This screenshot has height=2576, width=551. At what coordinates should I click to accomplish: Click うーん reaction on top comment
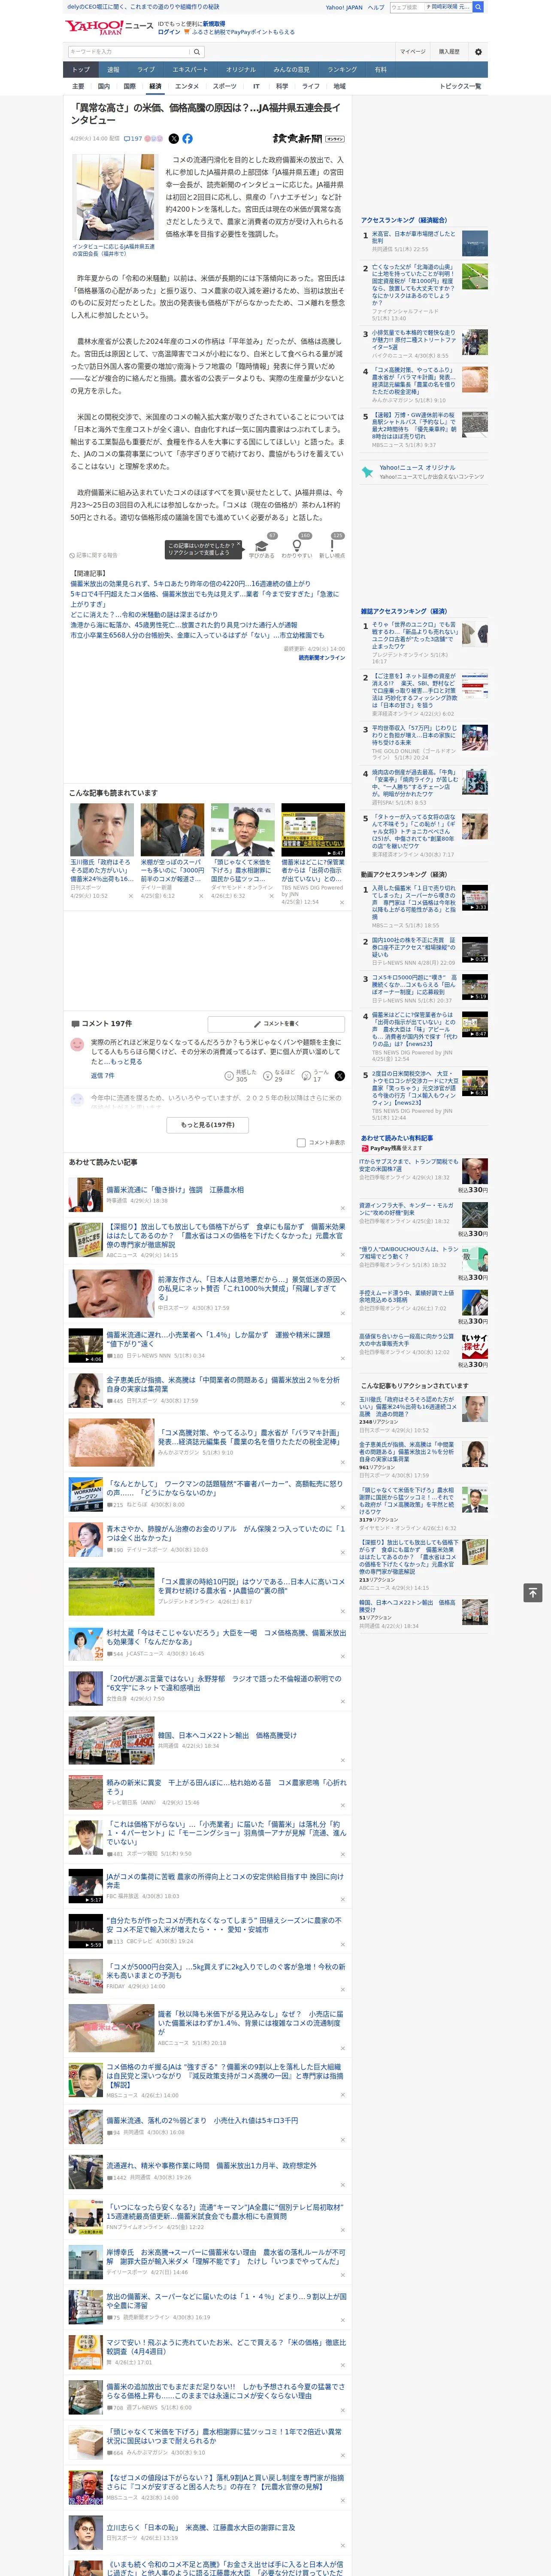tap(315, 1075)
